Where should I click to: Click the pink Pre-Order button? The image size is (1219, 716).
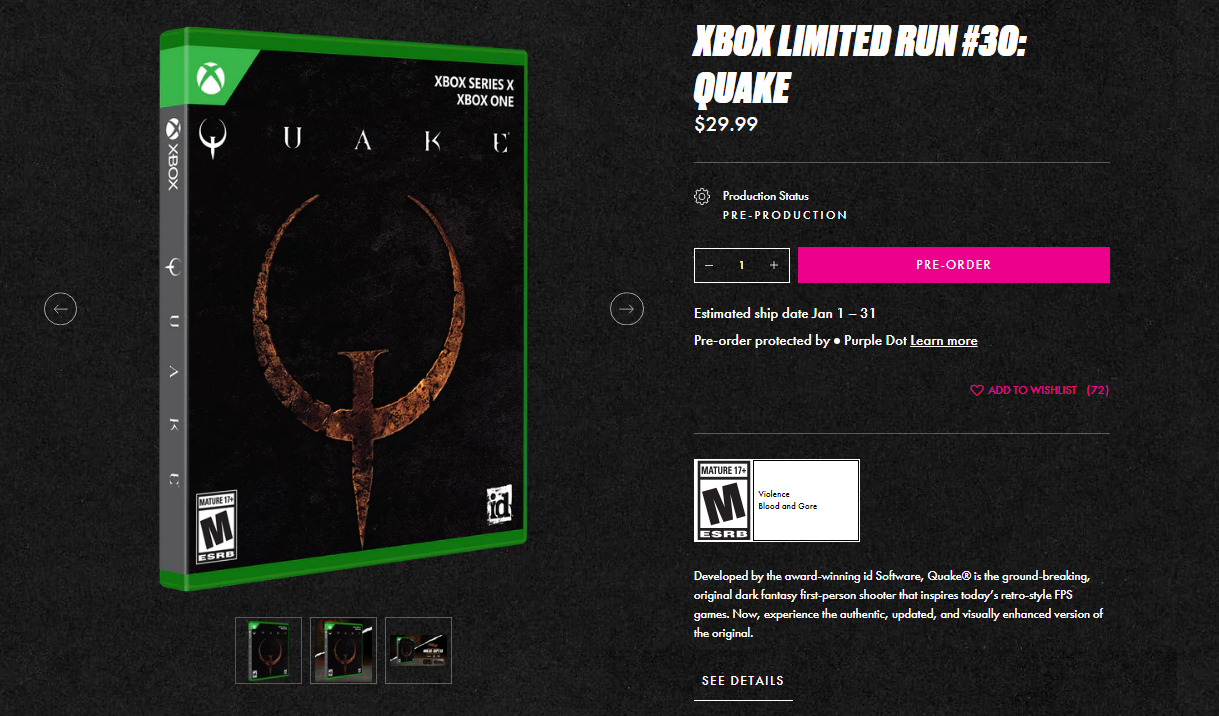pos(954,265)
